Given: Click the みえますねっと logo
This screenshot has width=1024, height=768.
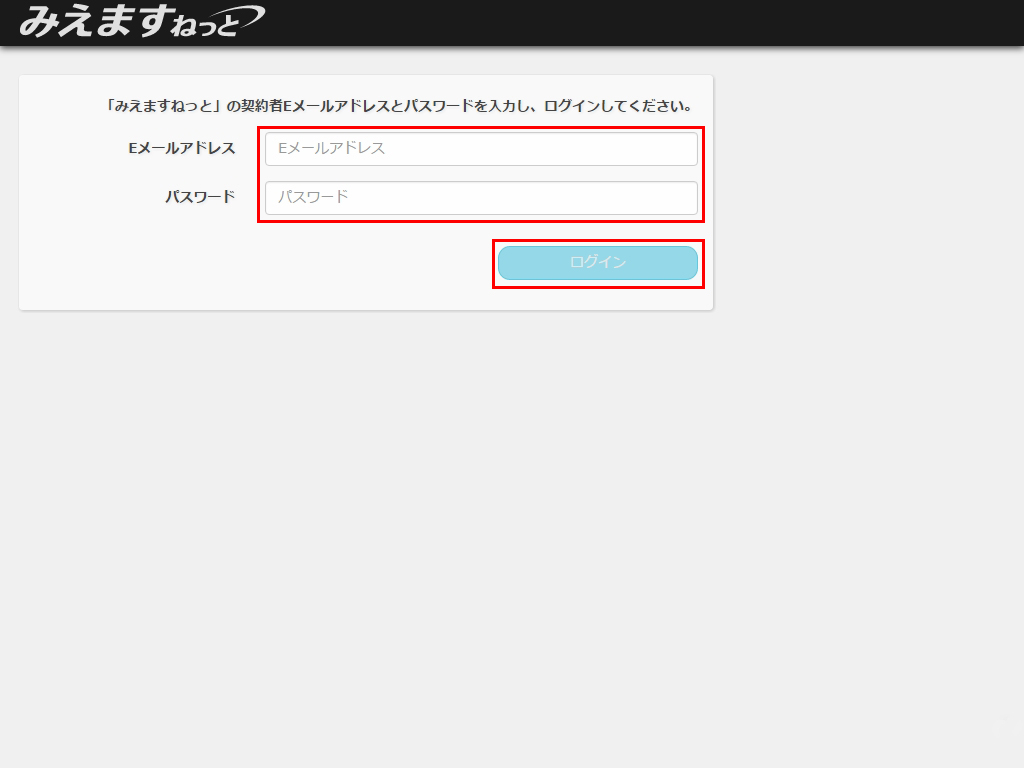Looking at the screenshot, I should pos(140,20).
